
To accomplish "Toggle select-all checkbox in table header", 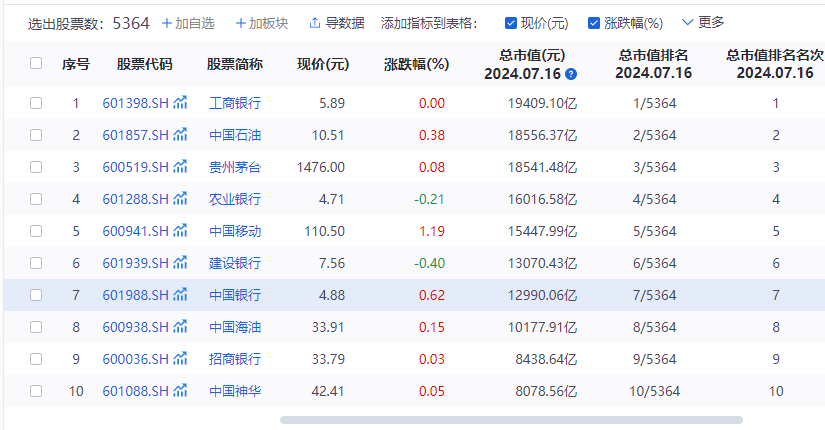I will click(36, 63).
